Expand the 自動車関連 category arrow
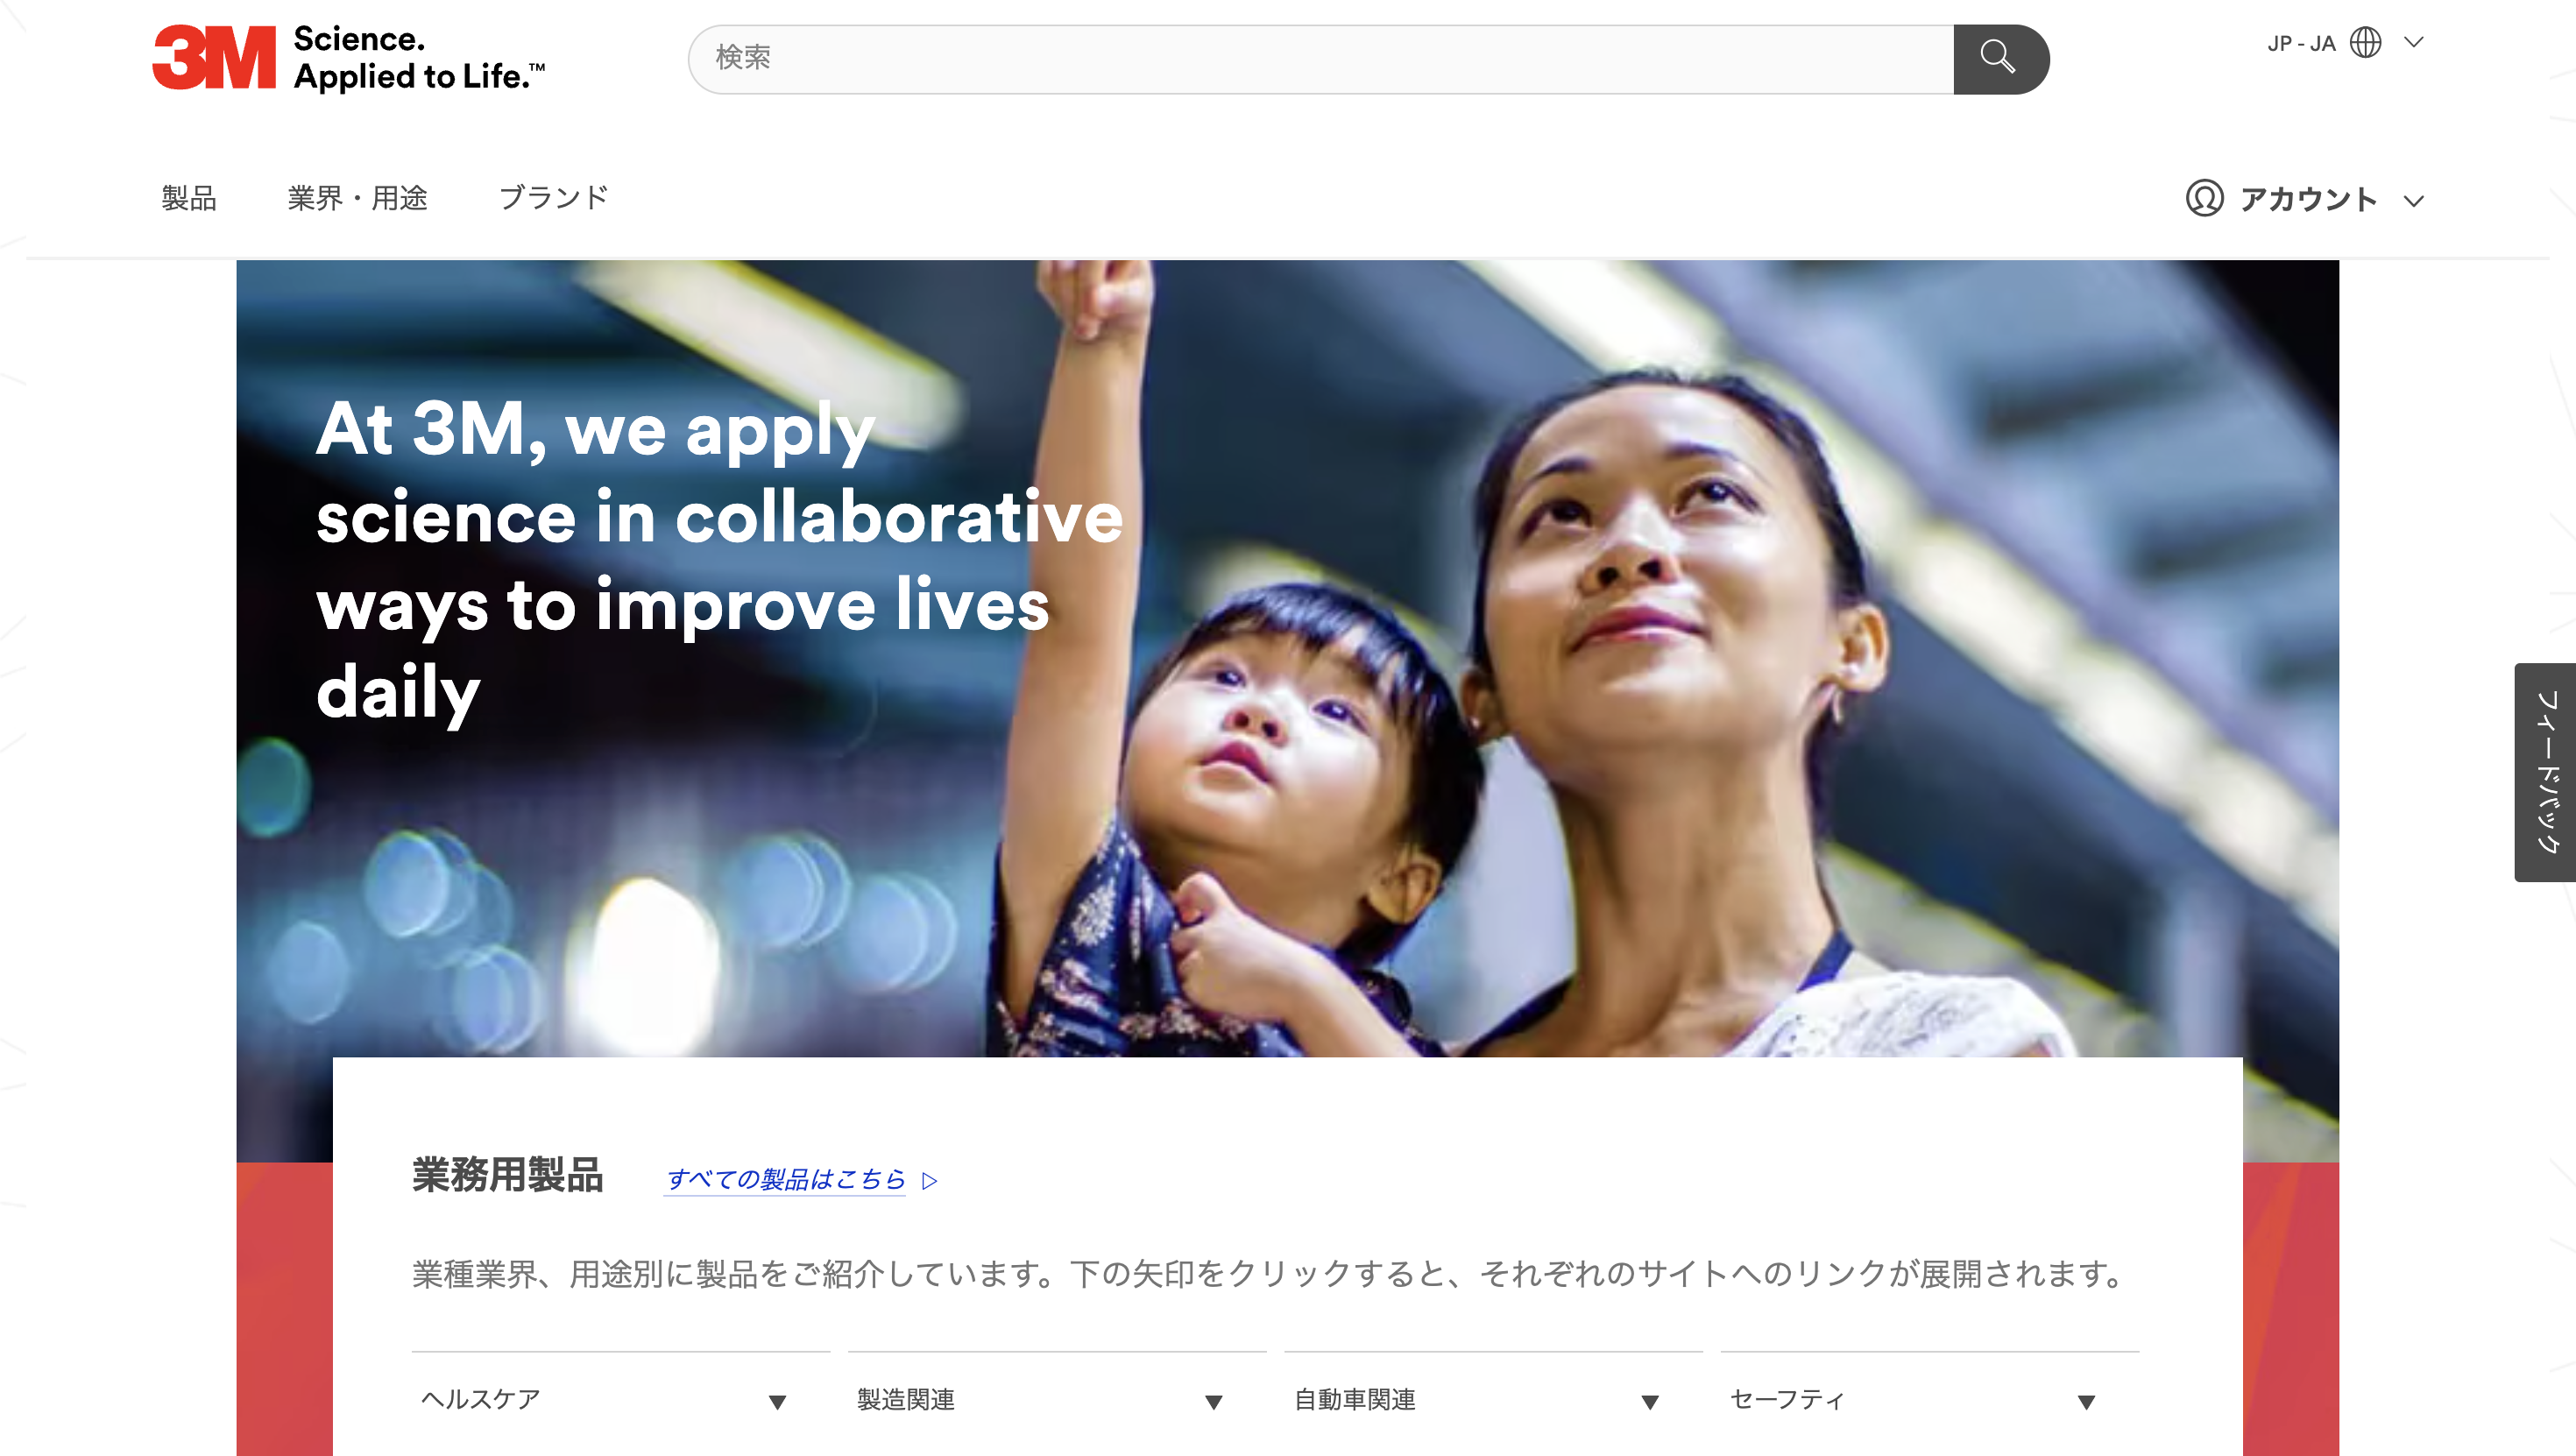This screenshot has width=2576, height=1456. [x=1650, y=1402]
